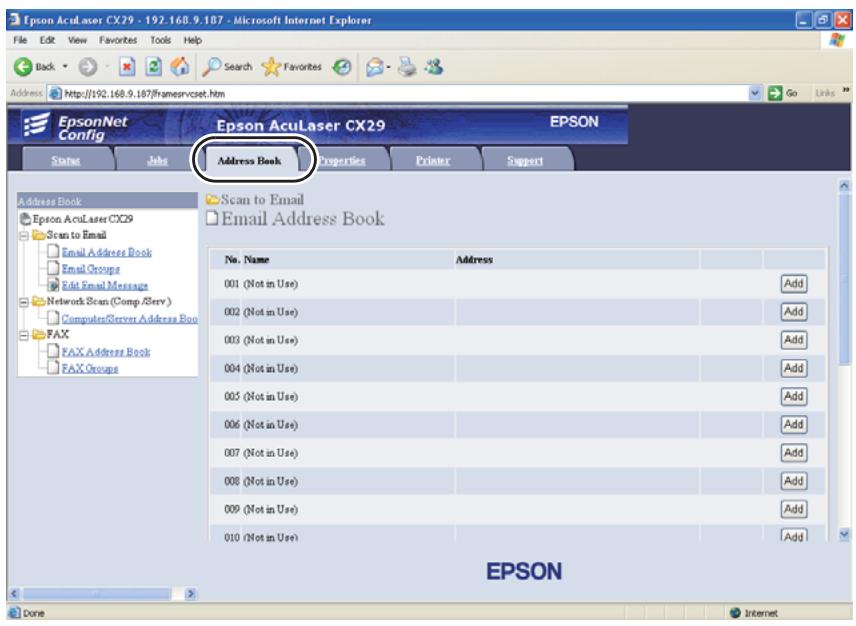Open FAX Address Book link
Image resolution: width=856 pixels, height=626 pixels.
(106, 352)
